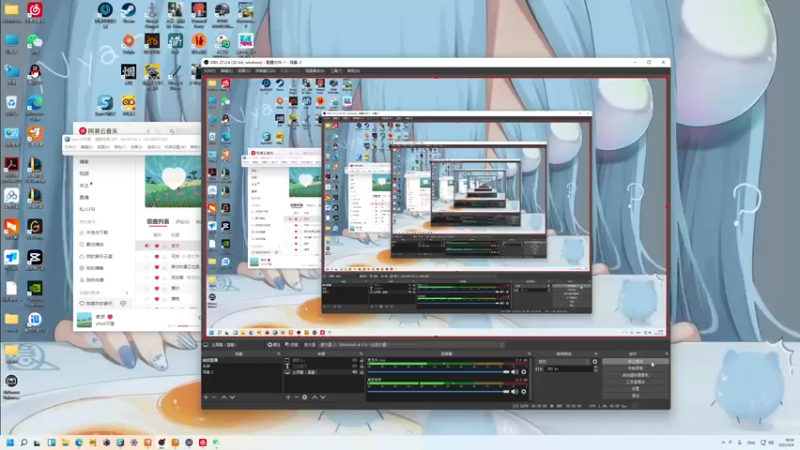Click the now-playing album thumbnail in NetEase
The width and height of the screenshot is (800, 450).
(x=84, y=320)
